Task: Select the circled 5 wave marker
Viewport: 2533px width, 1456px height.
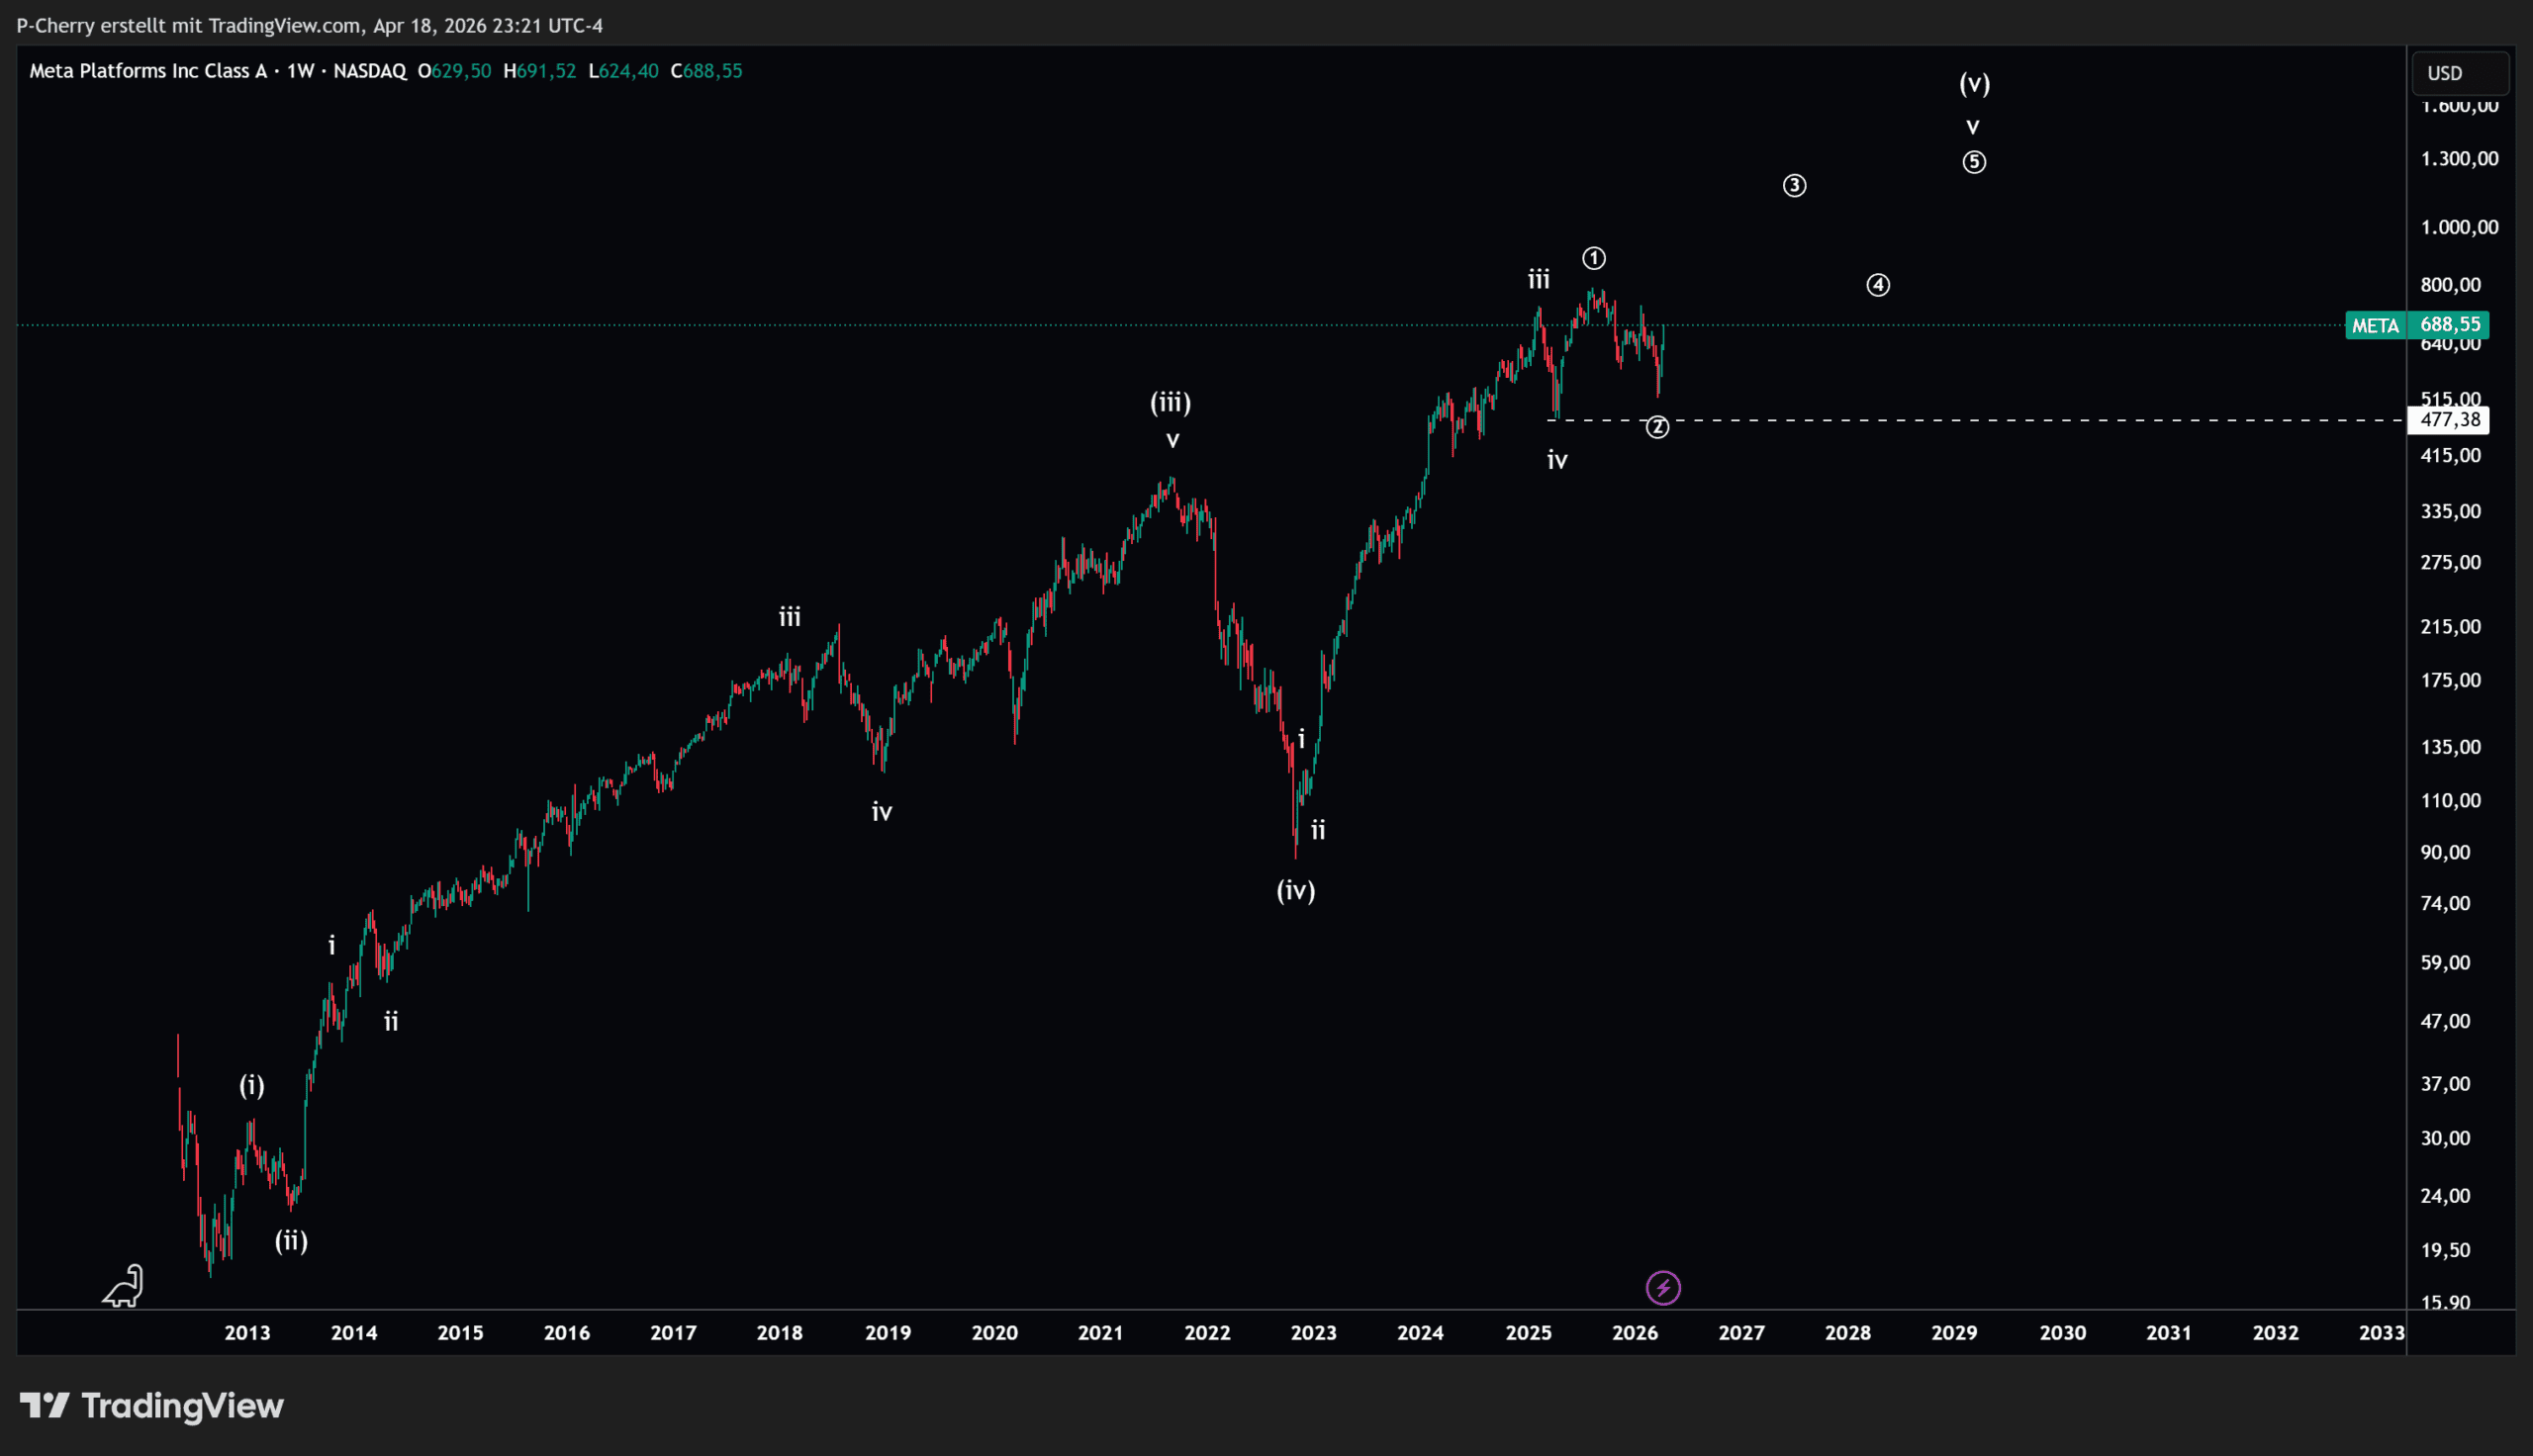Action: click(x=1973, y=162)
